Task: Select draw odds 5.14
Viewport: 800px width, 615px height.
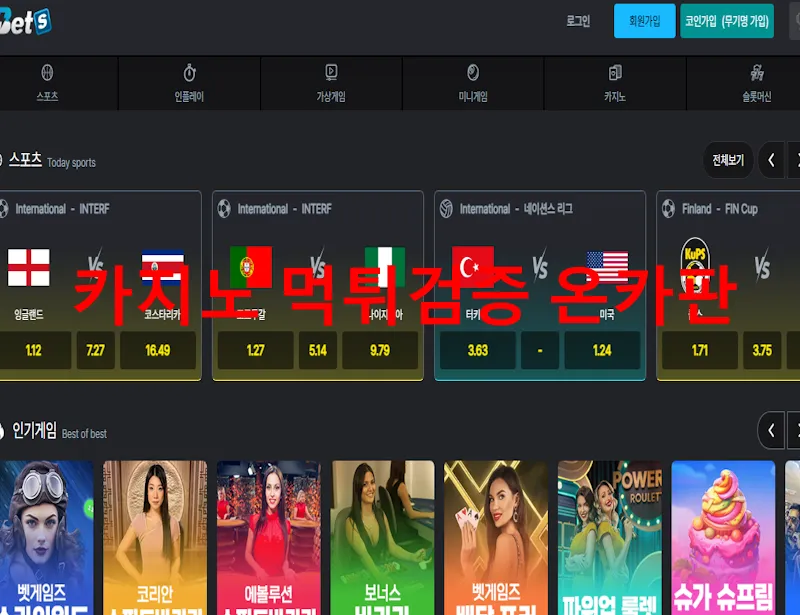Action: point(317,350)
